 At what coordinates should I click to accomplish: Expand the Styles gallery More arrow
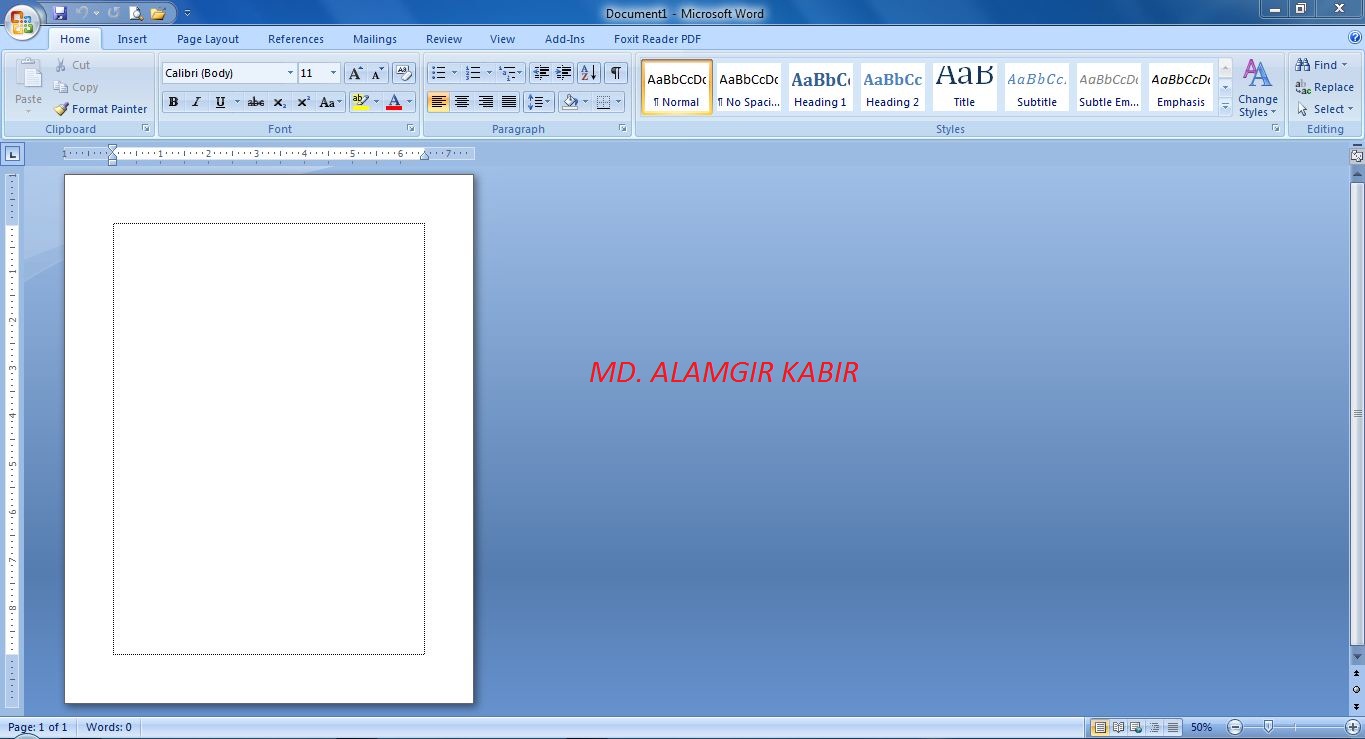click(1226, 107)
